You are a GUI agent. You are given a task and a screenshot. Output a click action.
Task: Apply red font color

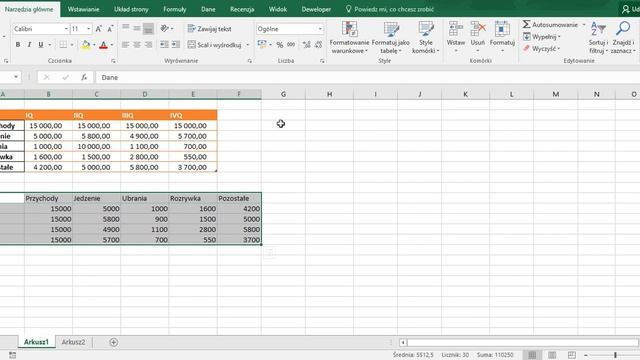[104, 44]
